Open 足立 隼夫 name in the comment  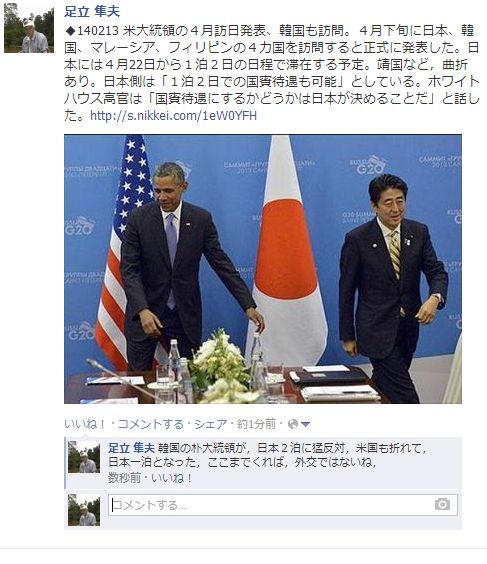[131, 448]
